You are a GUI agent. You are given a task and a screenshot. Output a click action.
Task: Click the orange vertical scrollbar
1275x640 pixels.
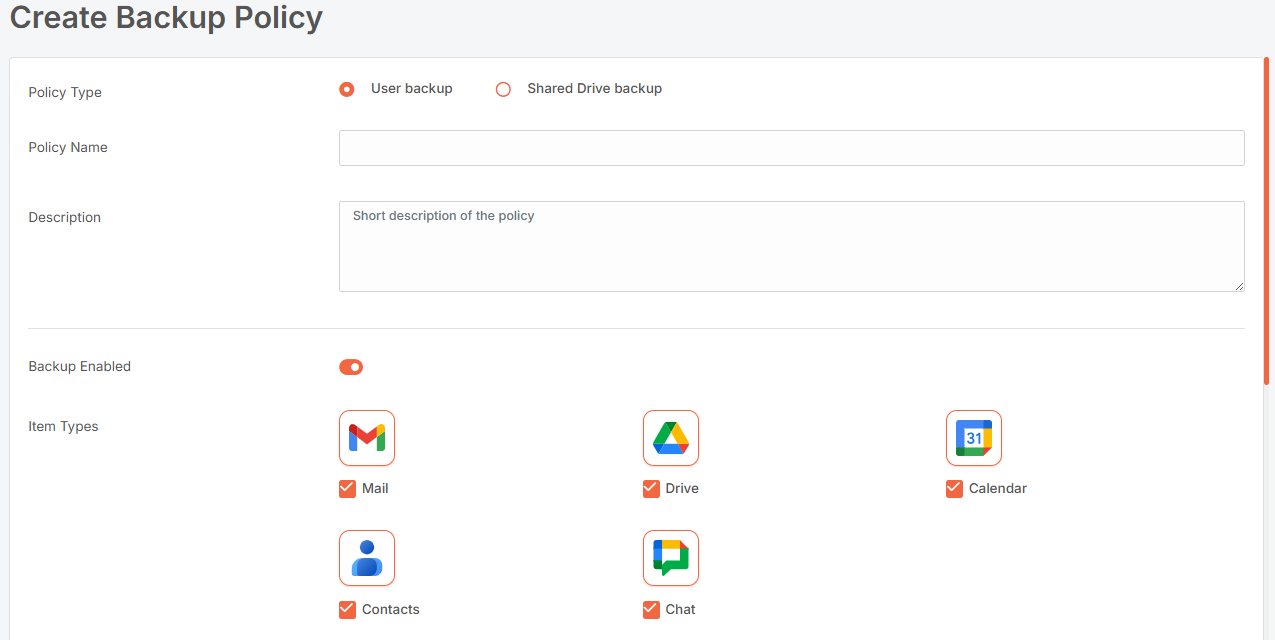[x=1267, y=221]
